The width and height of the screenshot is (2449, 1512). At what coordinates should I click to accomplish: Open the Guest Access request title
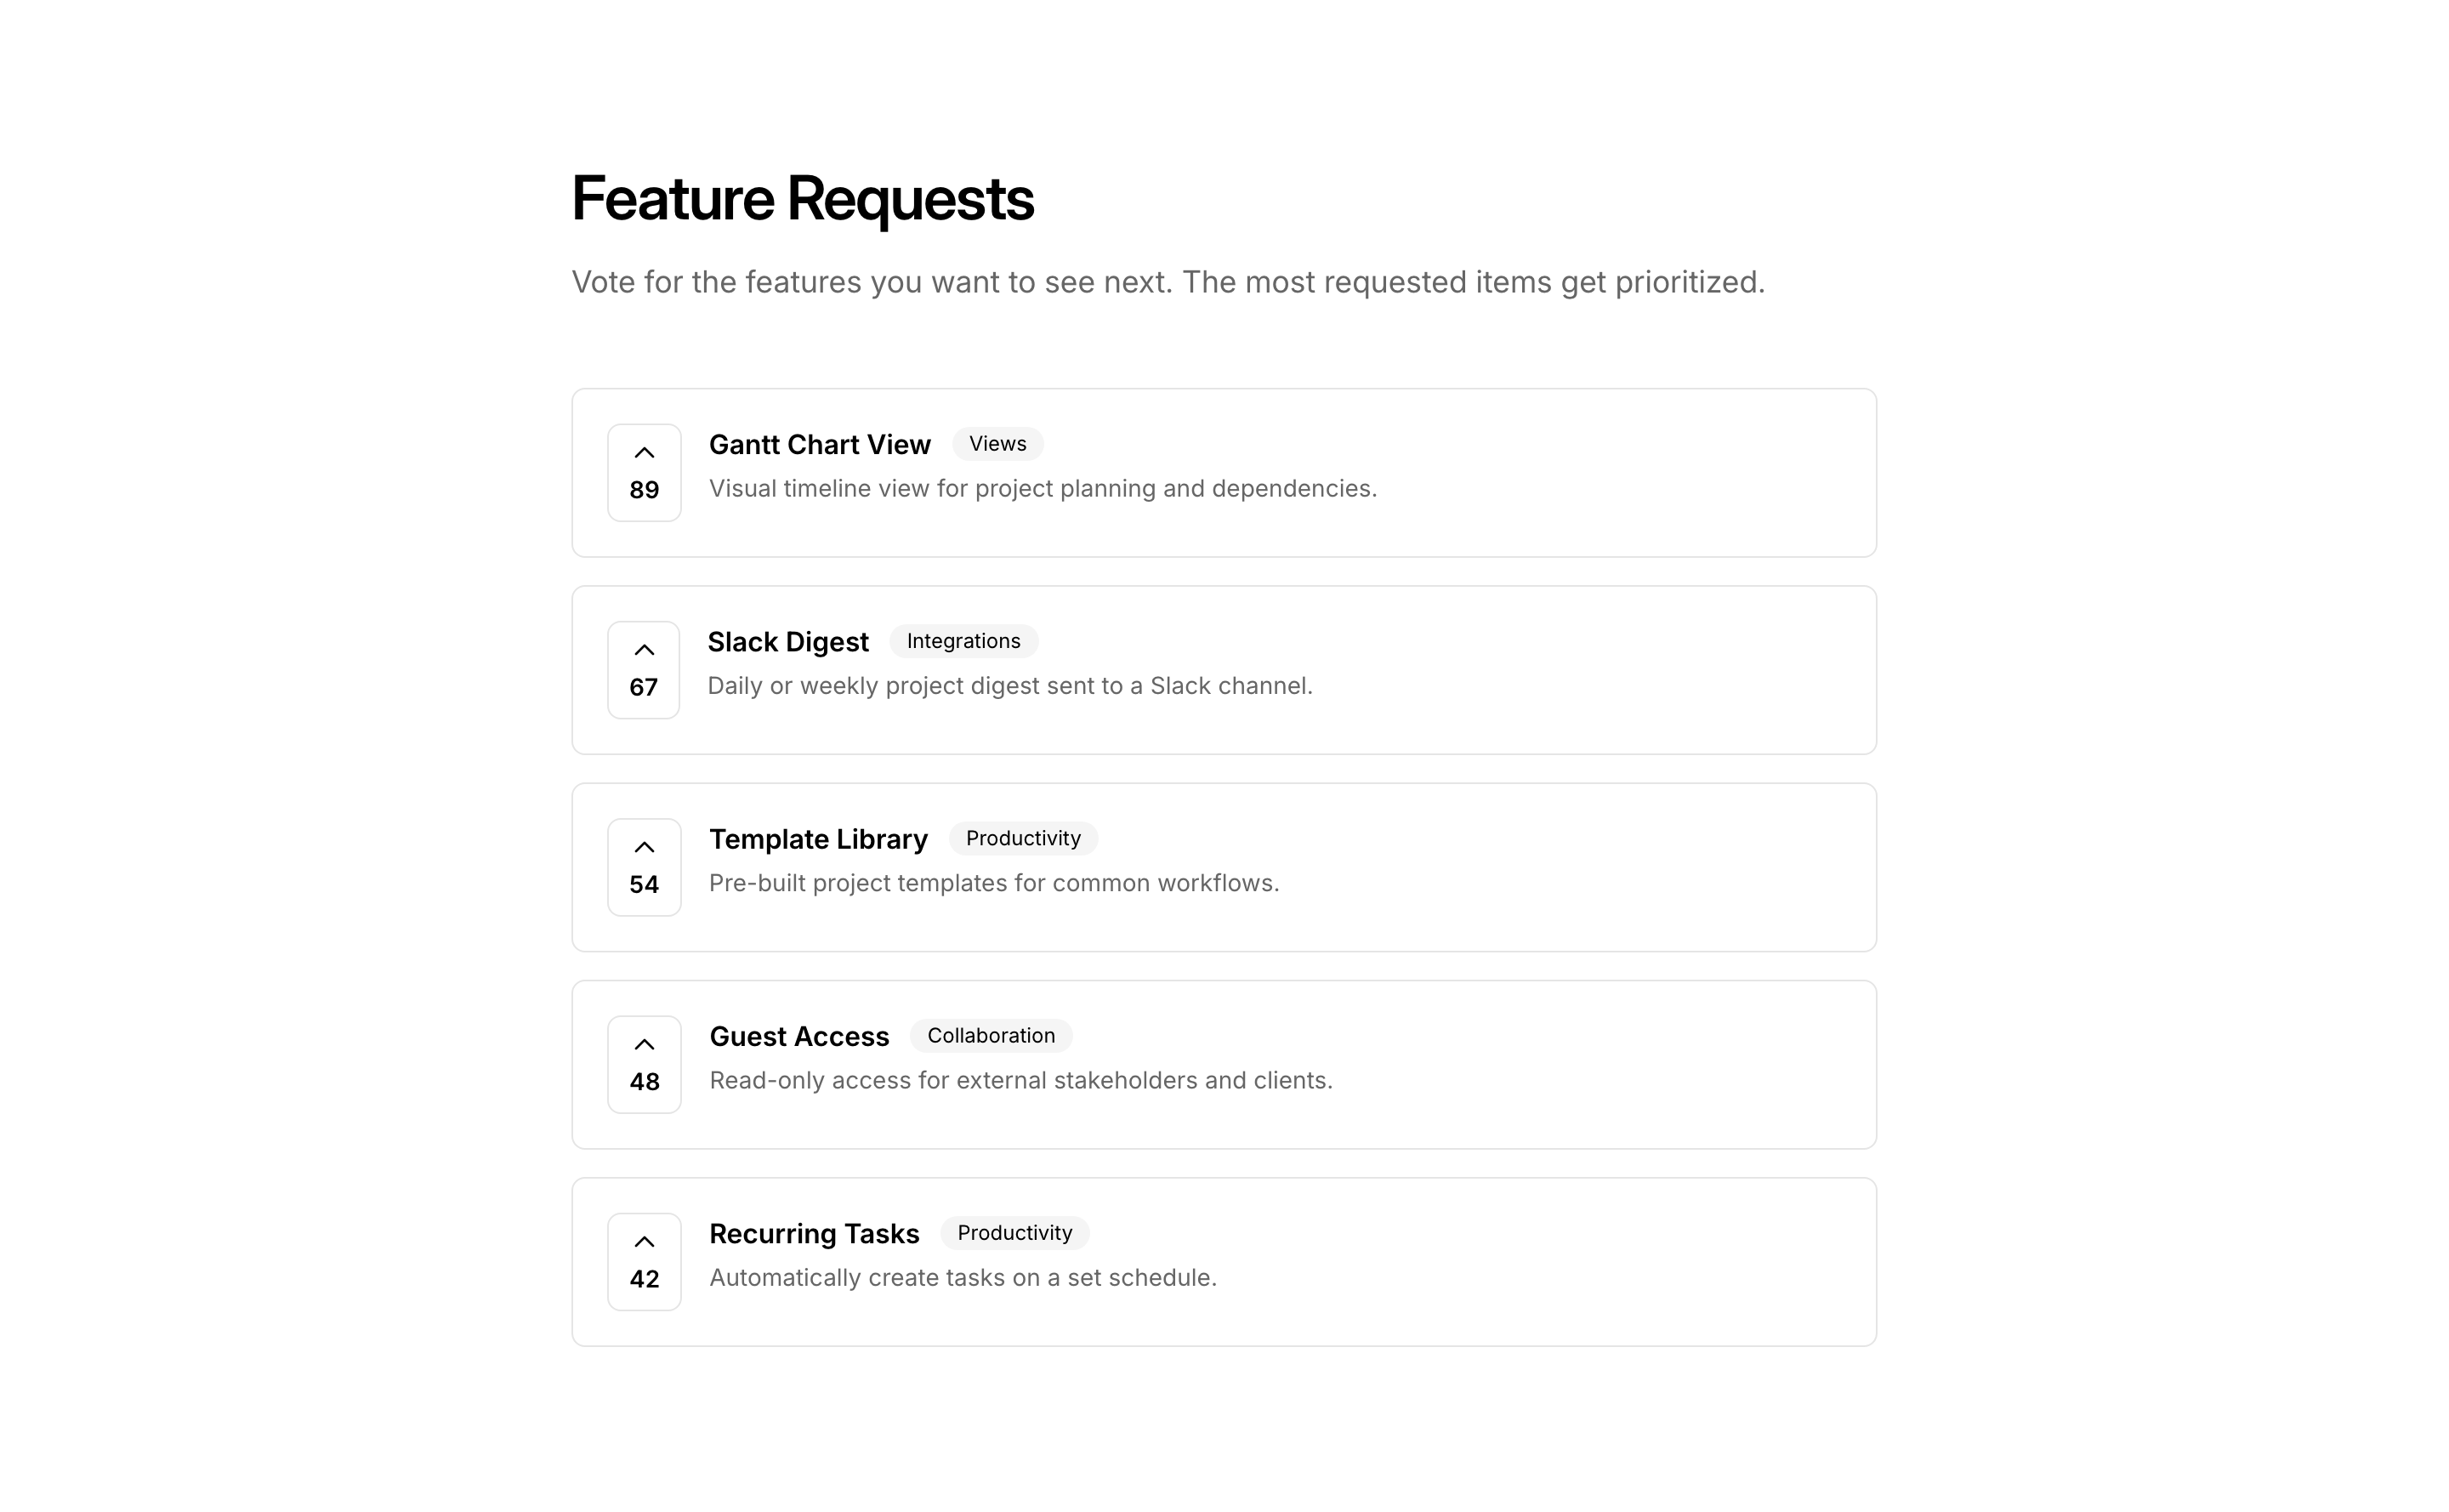[x=798, y=1036]
